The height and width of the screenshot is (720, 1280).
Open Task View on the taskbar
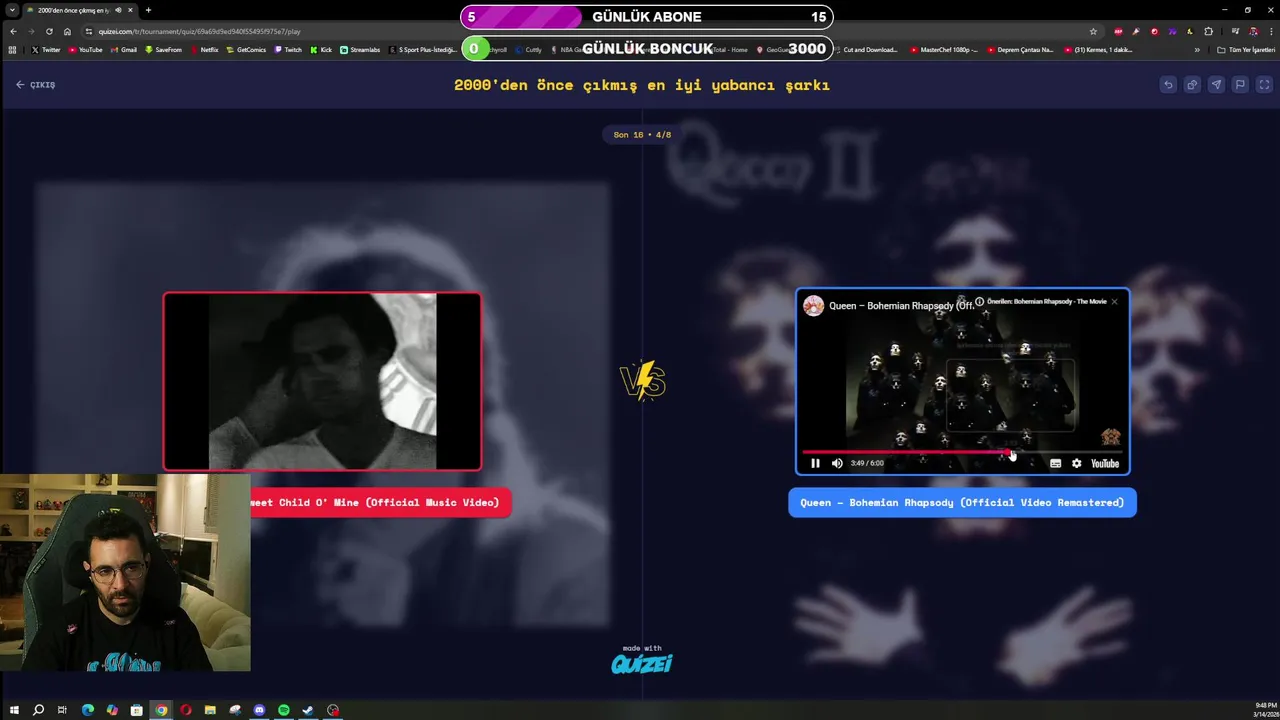(x=62, y=710)
